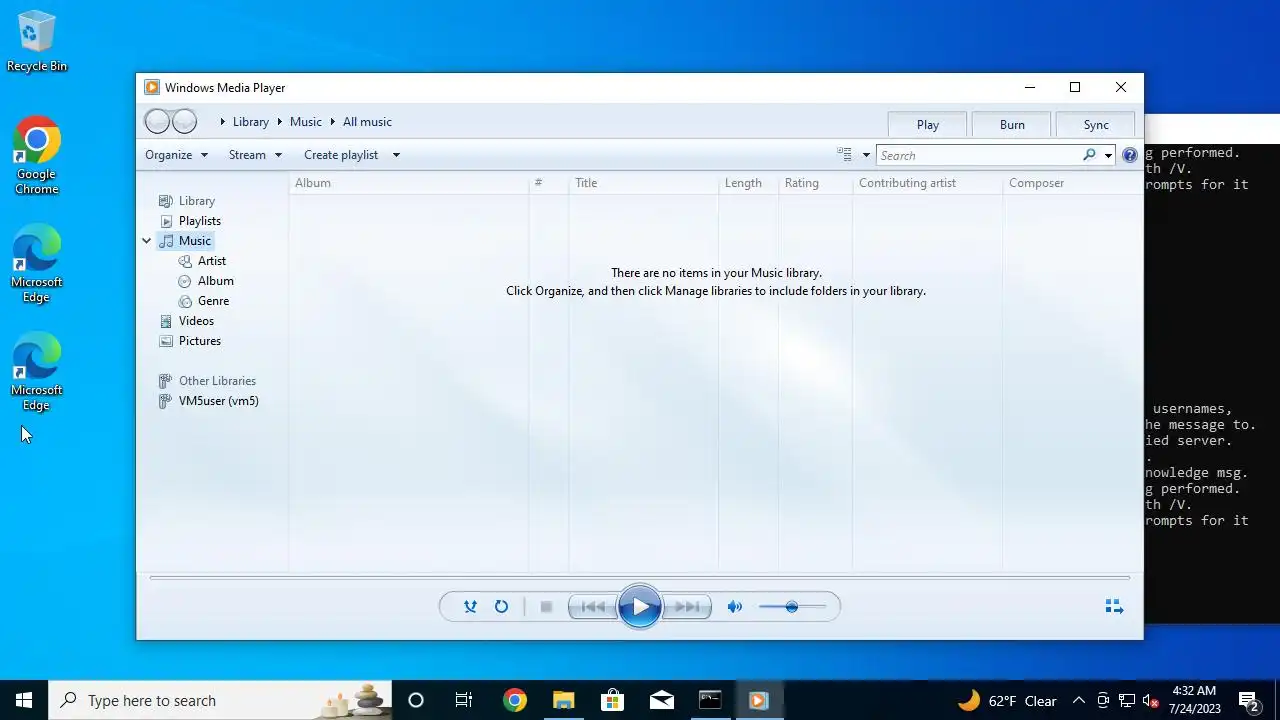Collapse the Music tree node
The height and width of the screenshot is (720, 1280).
click(147, 241)
